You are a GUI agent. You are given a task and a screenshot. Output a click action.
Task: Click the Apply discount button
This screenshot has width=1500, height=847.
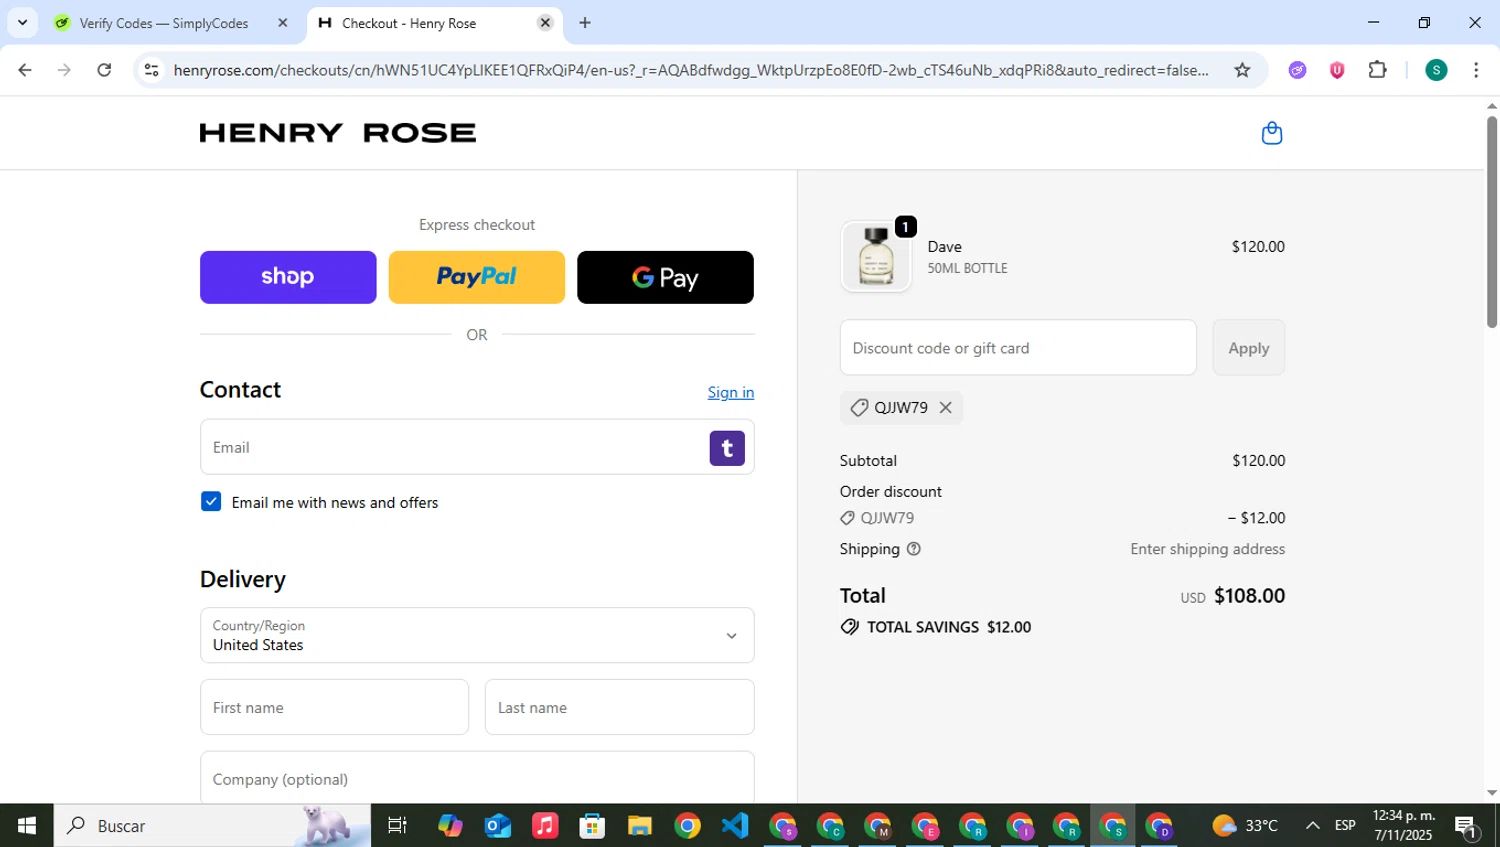coord(1248,348)
